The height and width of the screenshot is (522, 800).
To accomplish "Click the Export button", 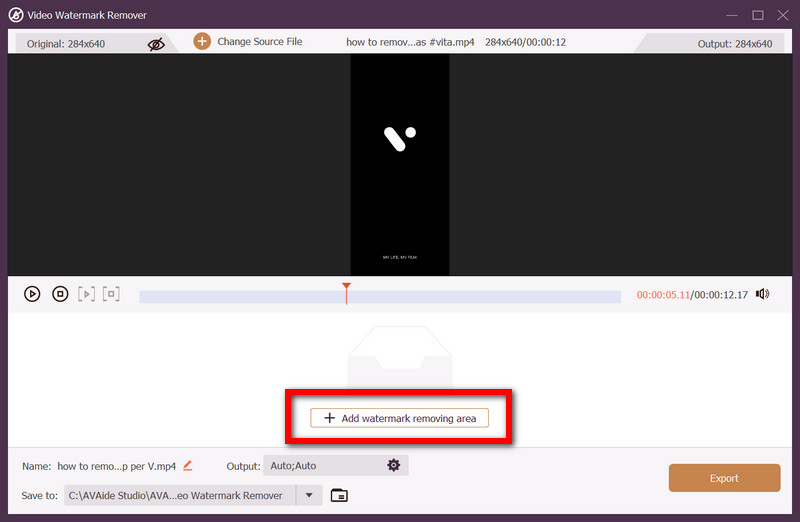I will click(x=724, y=478).
